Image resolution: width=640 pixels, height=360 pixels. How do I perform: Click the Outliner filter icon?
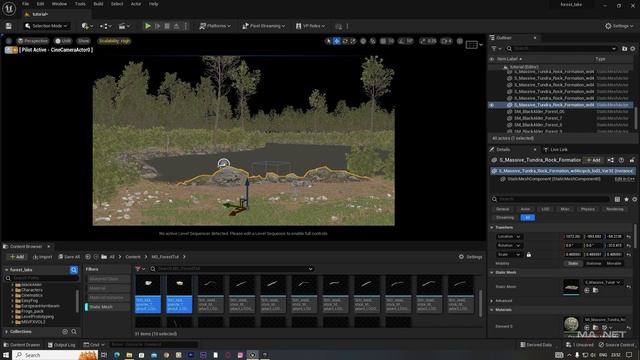pos(494,49)
